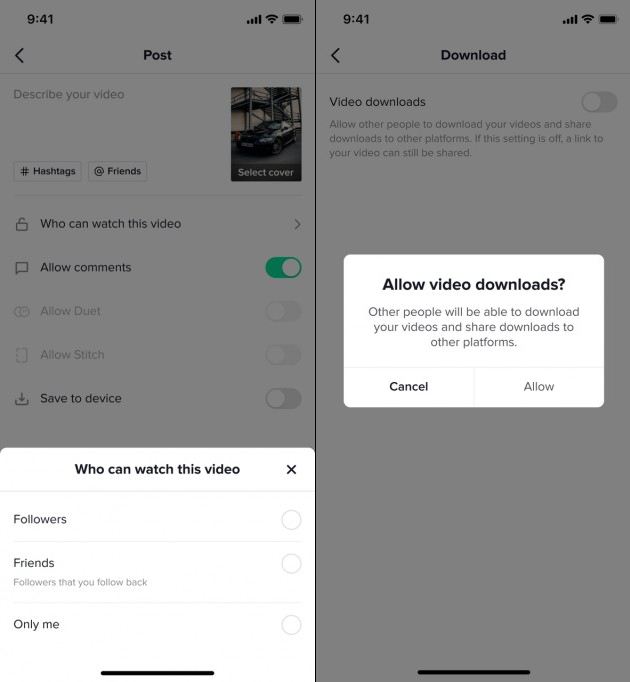The height and width of the screenshot is (682, 630).
Task: Tag Friends with the @ button
Action: pyautogui.click(x=117, y=171)
